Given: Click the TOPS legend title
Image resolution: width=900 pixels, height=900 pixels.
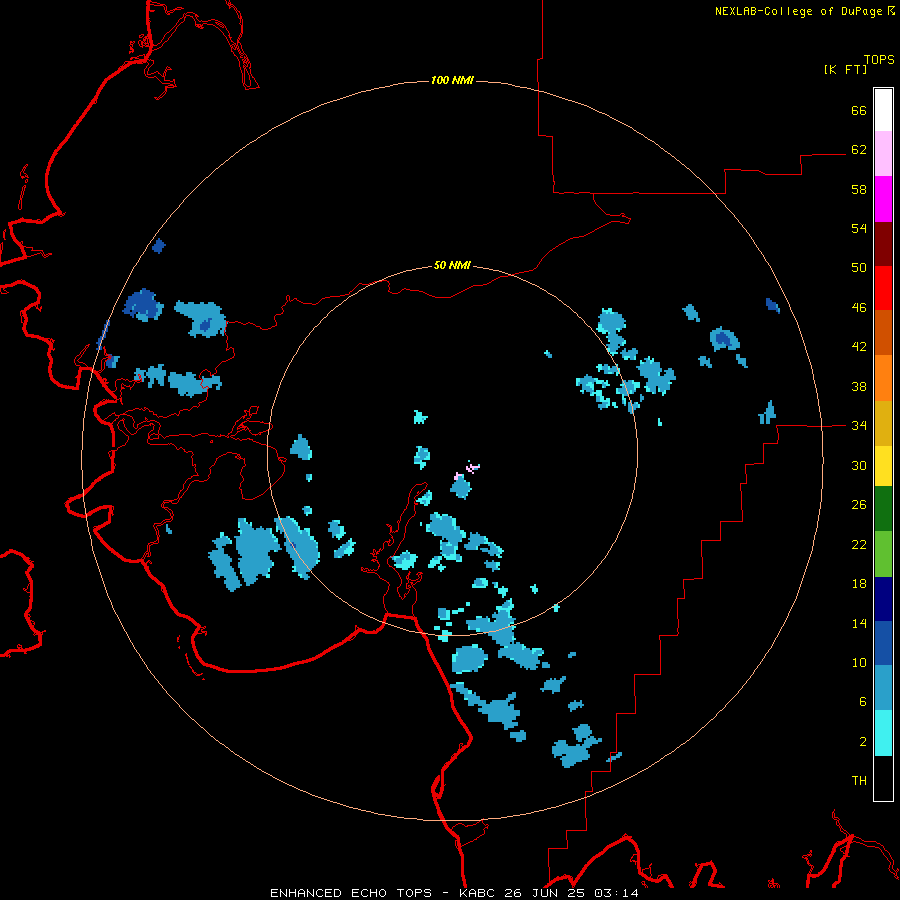Looking at the screenshot, I should (x=879, y=60).
